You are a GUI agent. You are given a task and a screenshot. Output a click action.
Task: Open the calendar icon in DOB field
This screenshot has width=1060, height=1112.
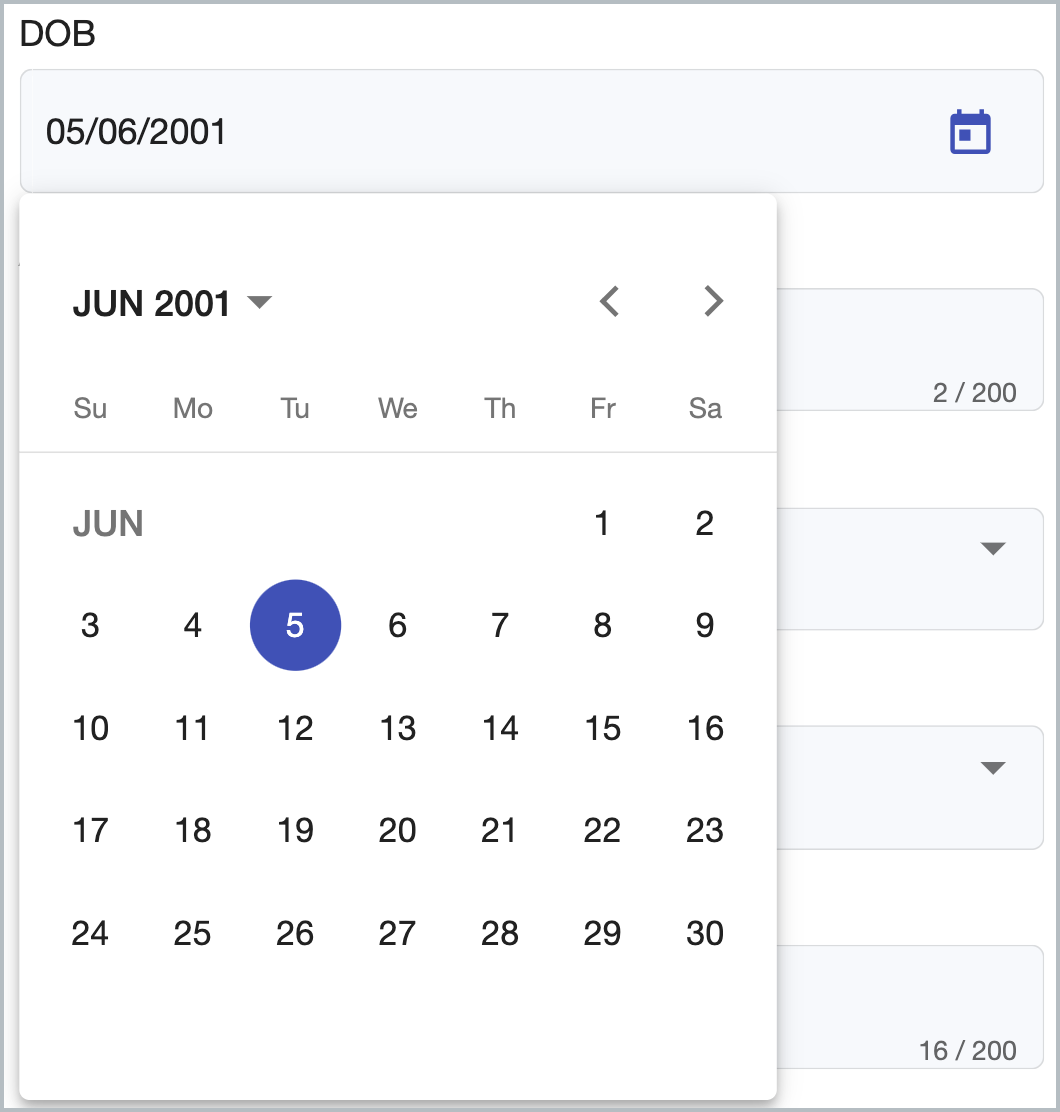pyautogui.click(x=970, y=132)
